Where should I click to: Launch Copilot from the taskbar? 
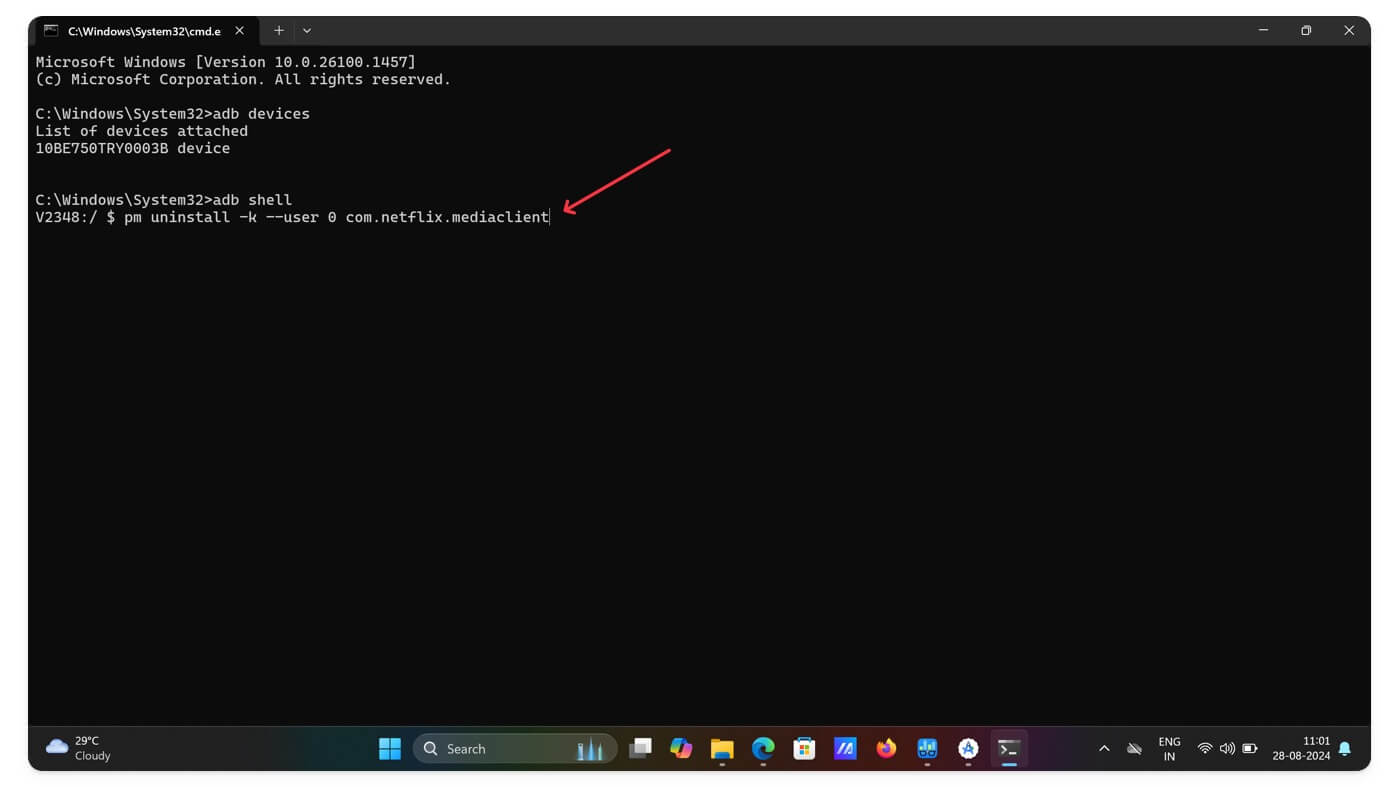coord(681,748)
